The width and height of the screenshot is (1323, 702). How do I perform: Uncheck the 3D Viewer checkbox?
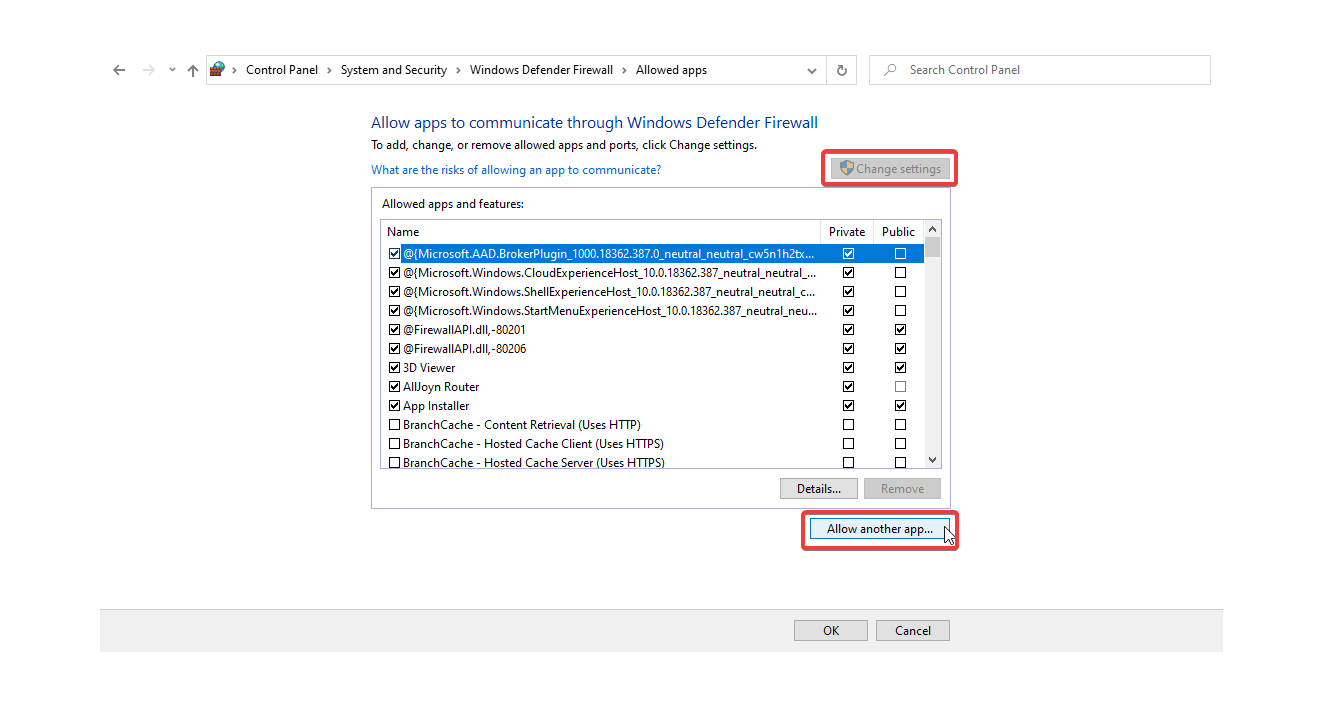pos(394,368)
